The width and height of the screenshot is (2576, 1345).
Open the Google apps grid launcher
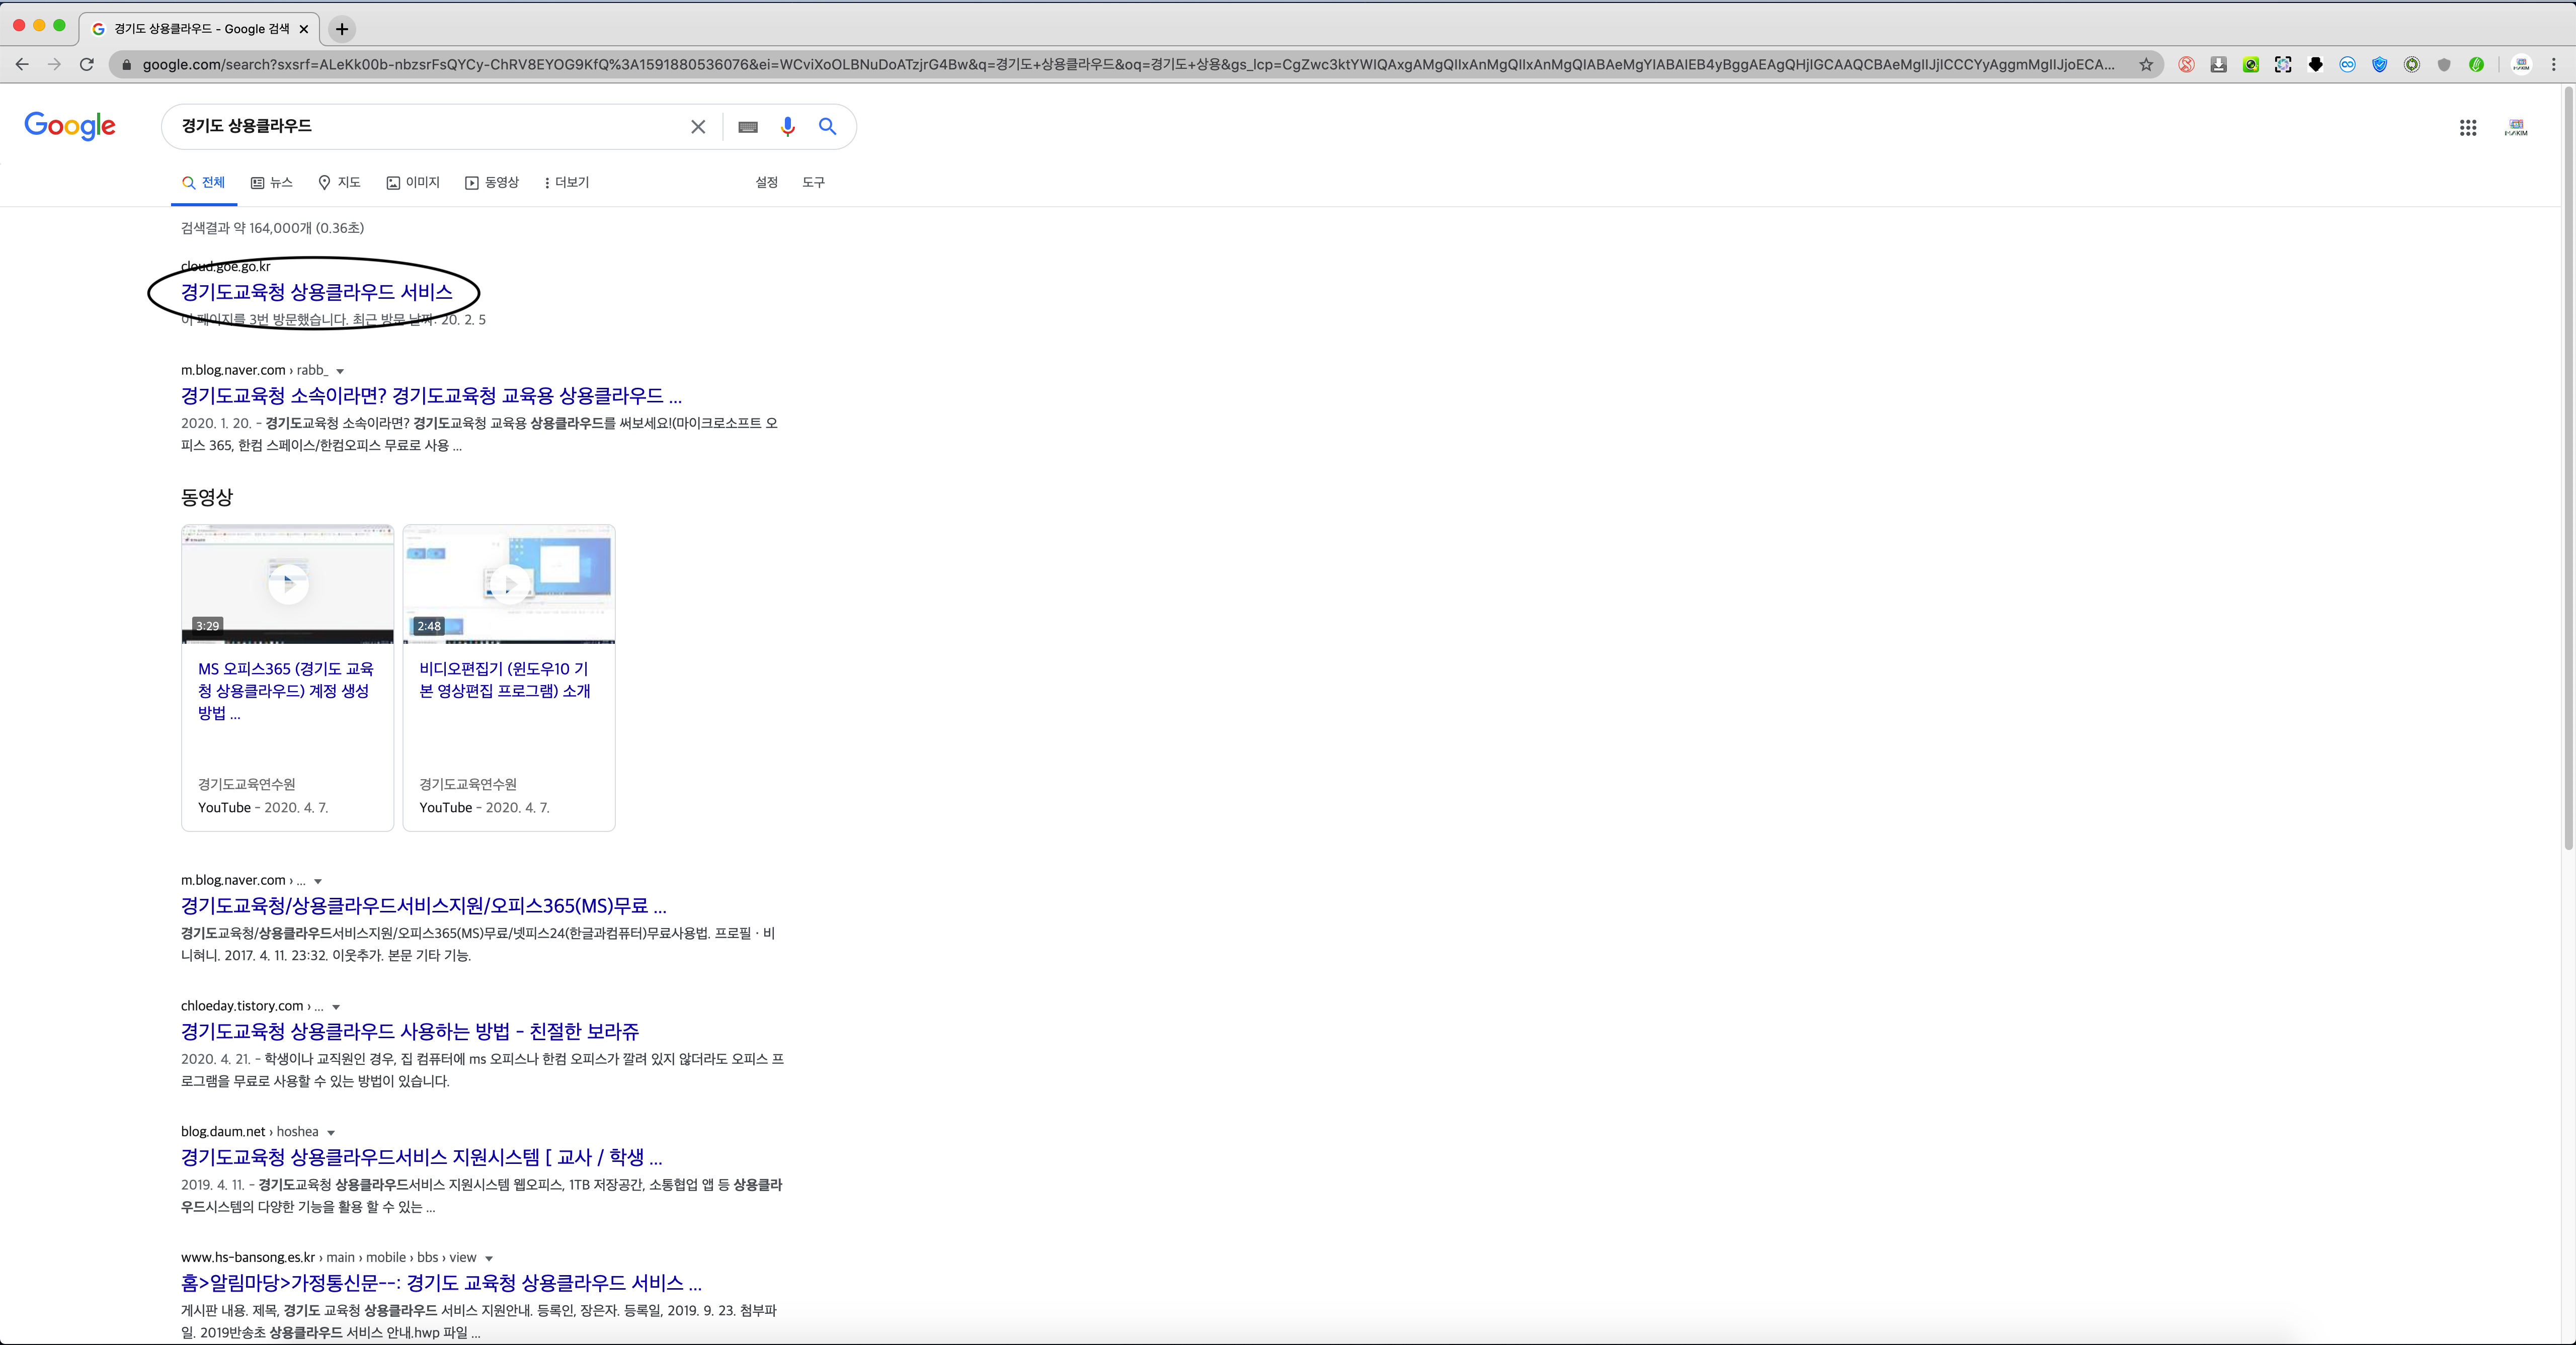(x=2467, y=128)
